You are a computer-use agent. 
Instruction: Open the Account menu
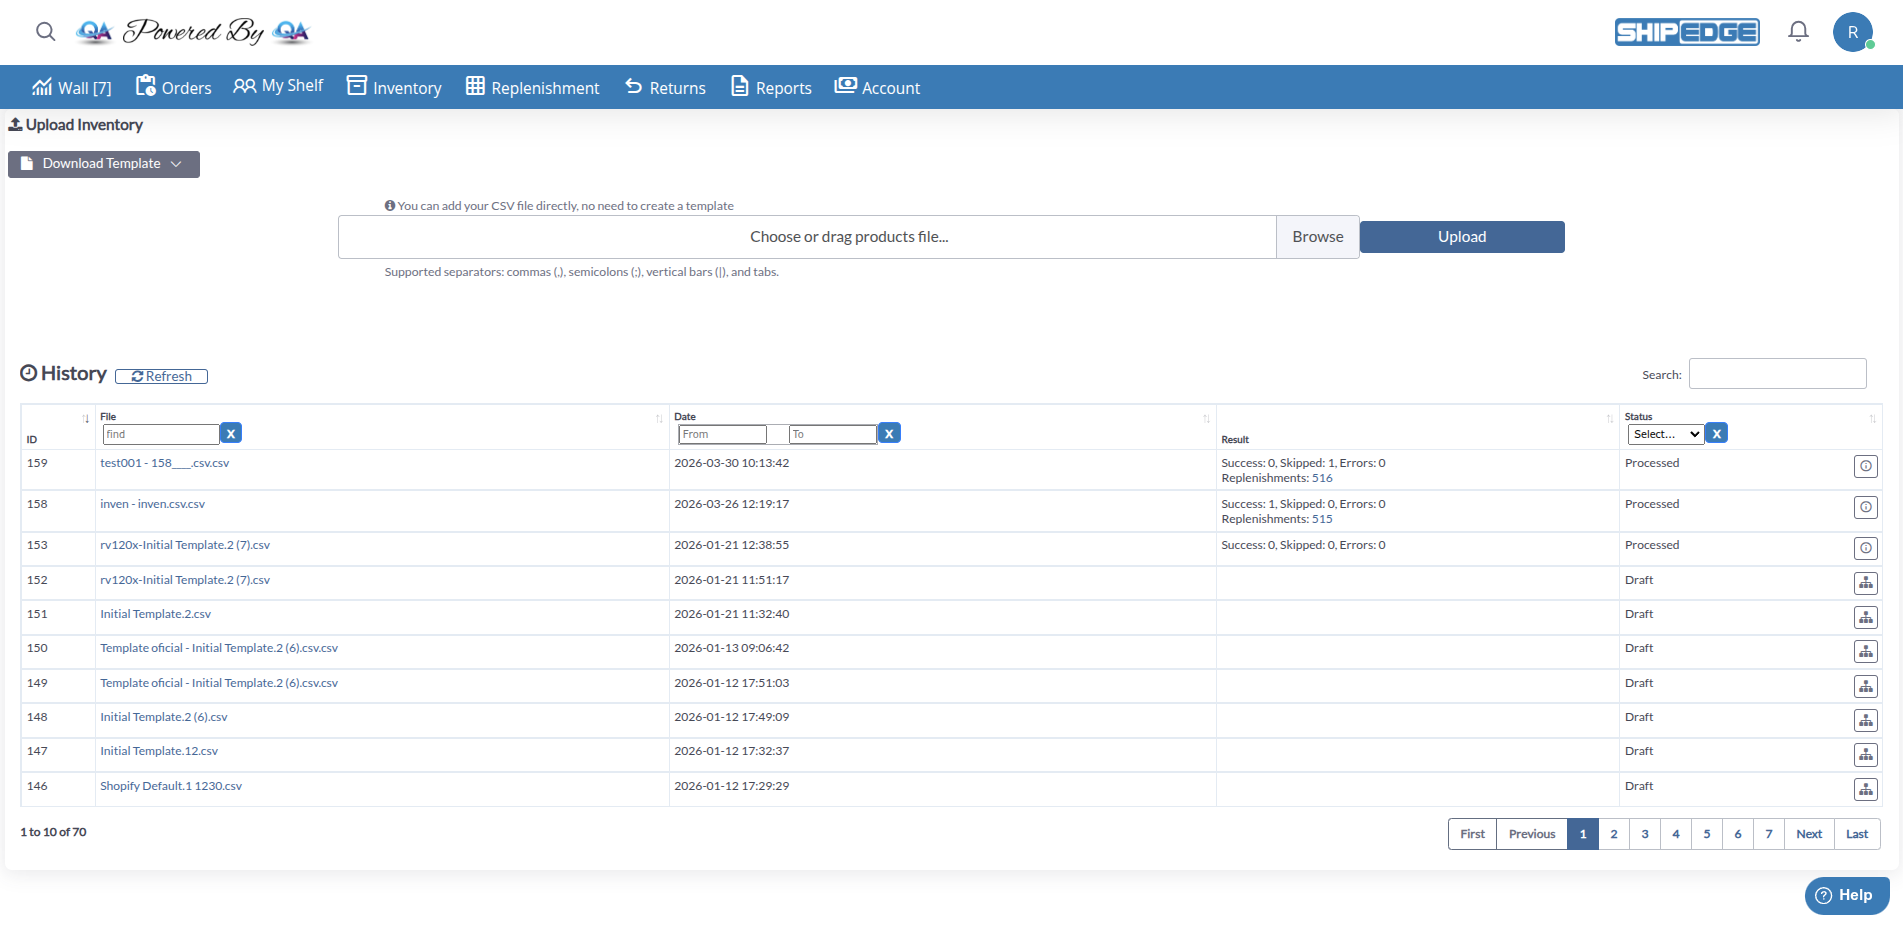click(877, 88)
